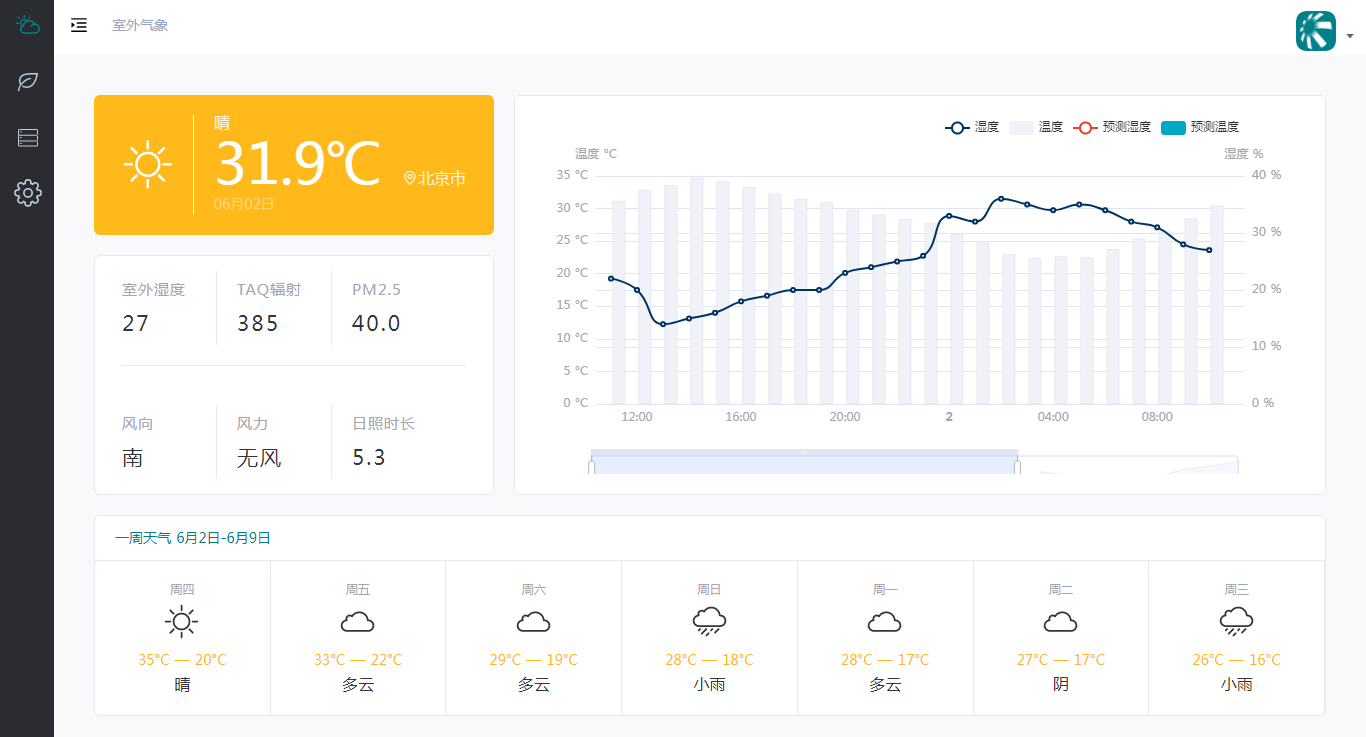Screen dimensions: 1366x737
Task: Click the rain cloud icon under 周日
Action: tap(709, 621)
